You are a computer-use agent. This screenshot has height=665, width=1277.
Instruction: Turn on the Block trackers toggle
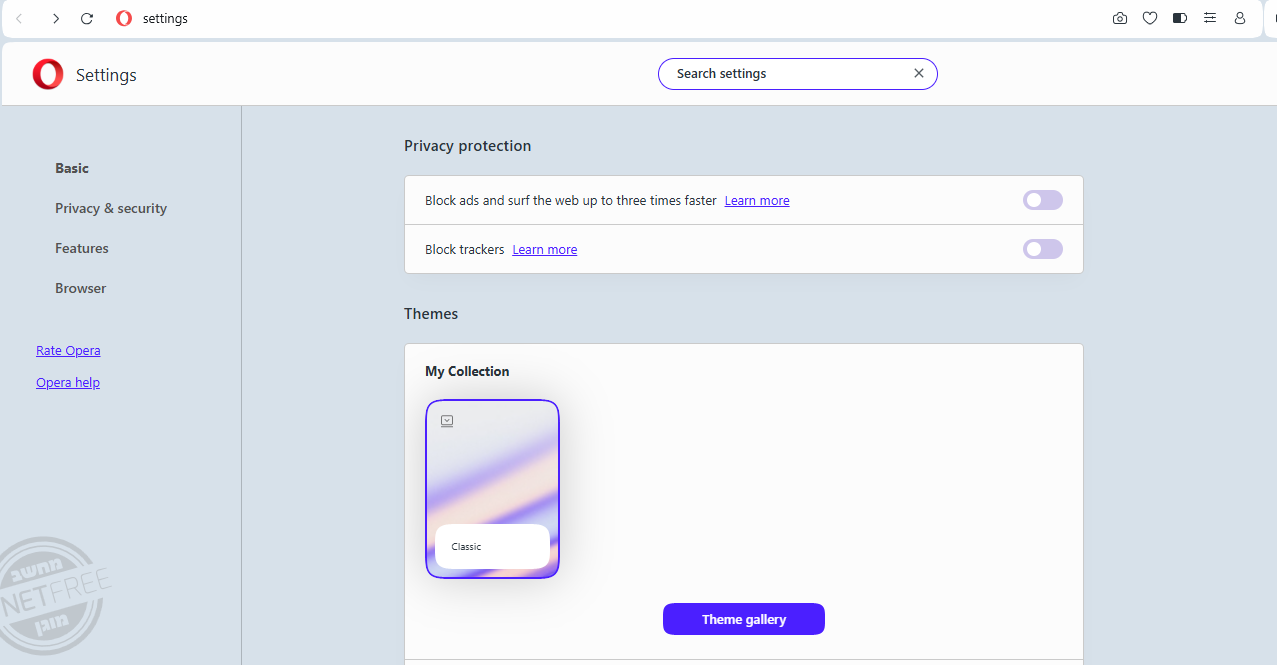1042,249
